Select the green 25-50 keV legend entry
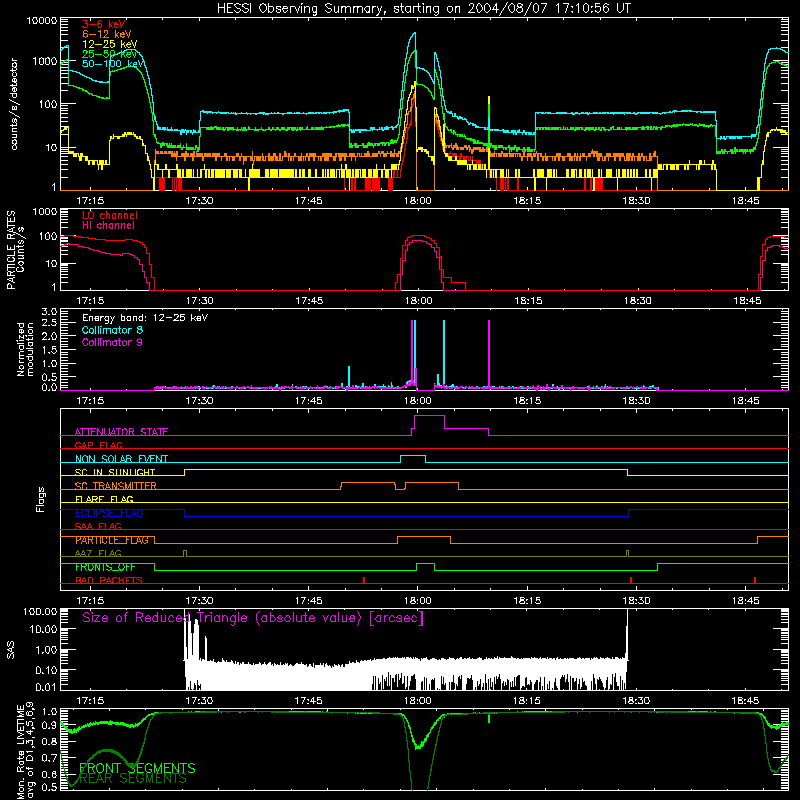 click(109, 54)
